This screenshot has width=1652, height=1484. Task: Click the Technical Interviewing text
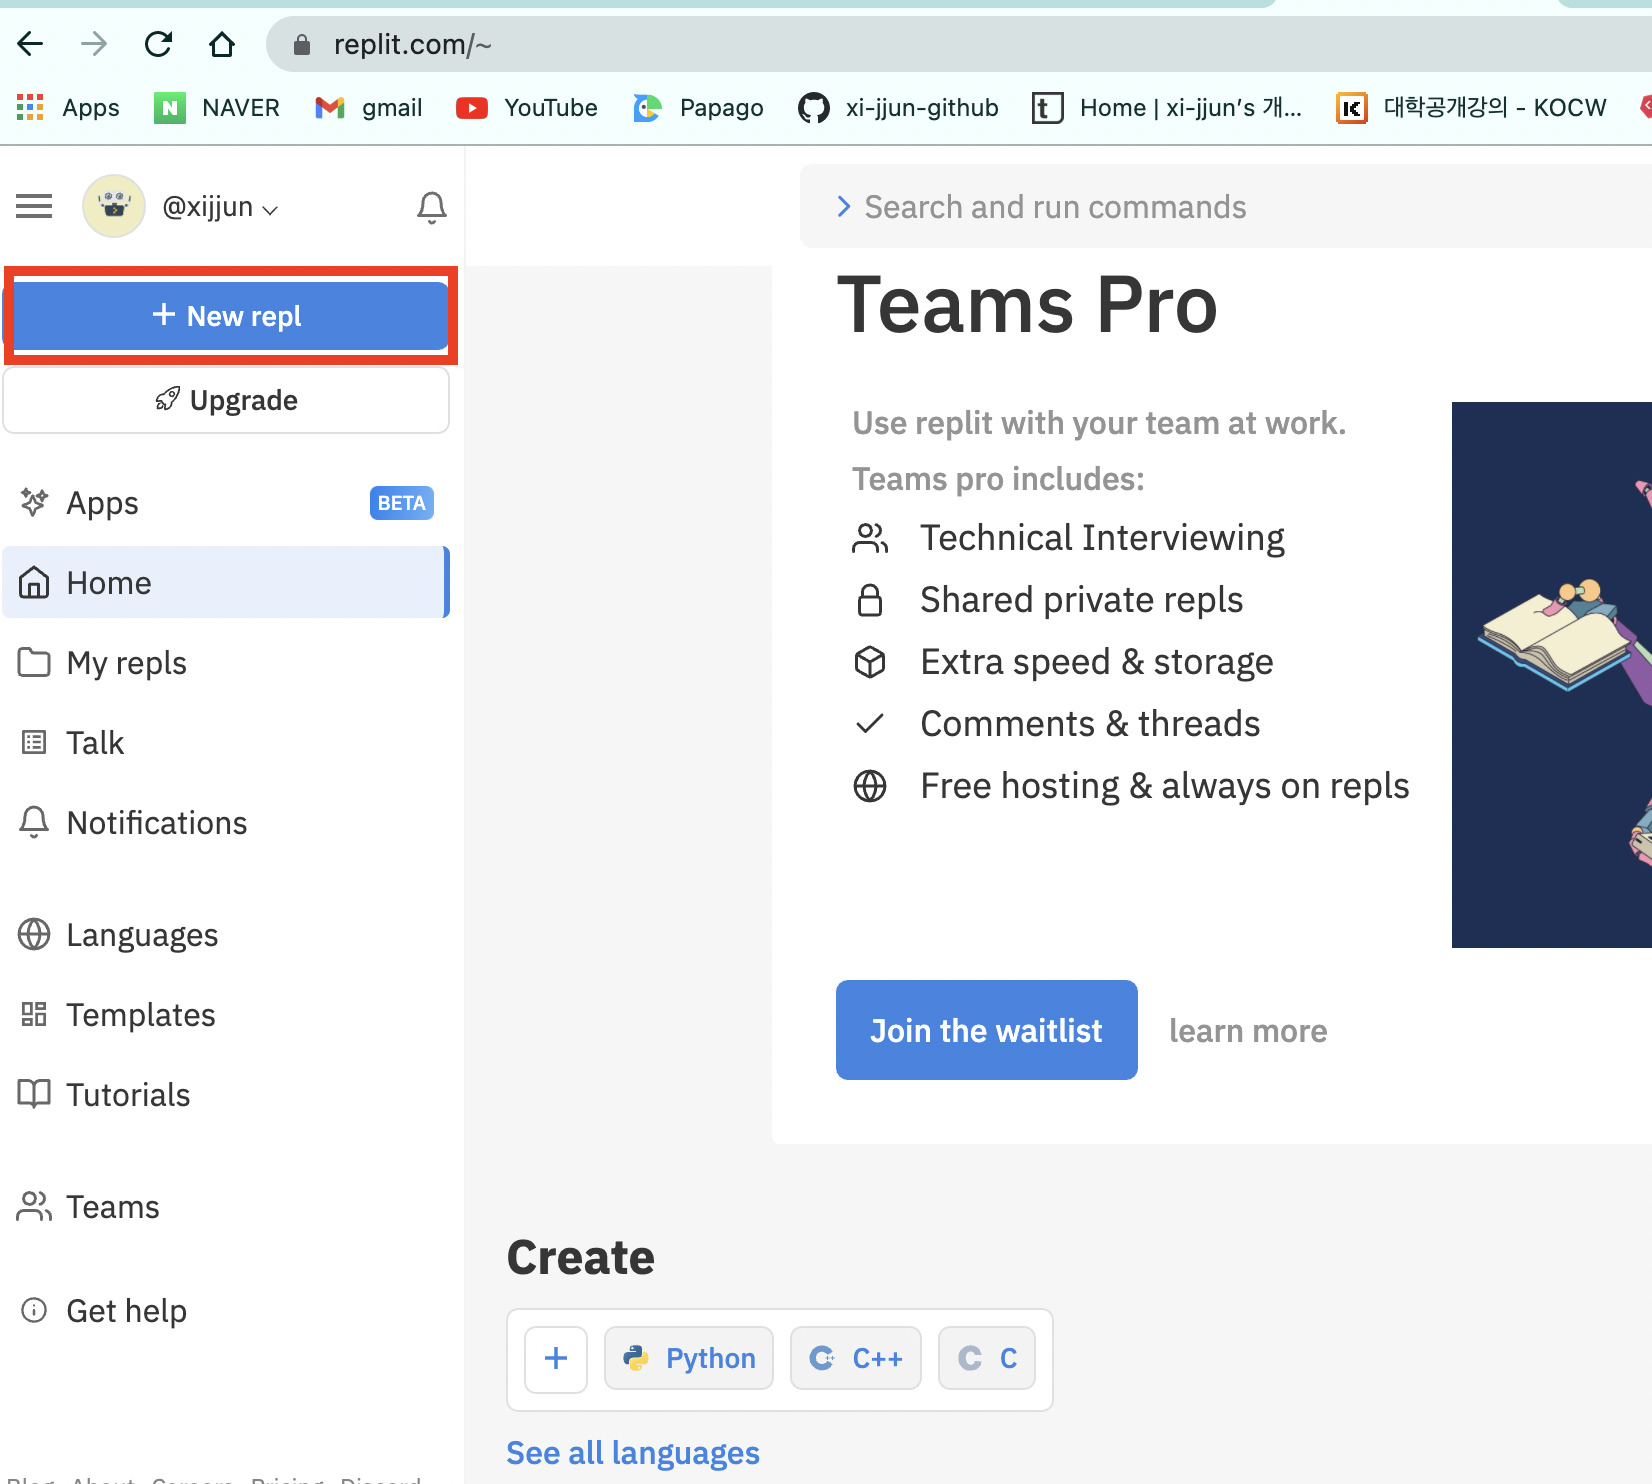pyautogui.click(x=1102, y=538)
